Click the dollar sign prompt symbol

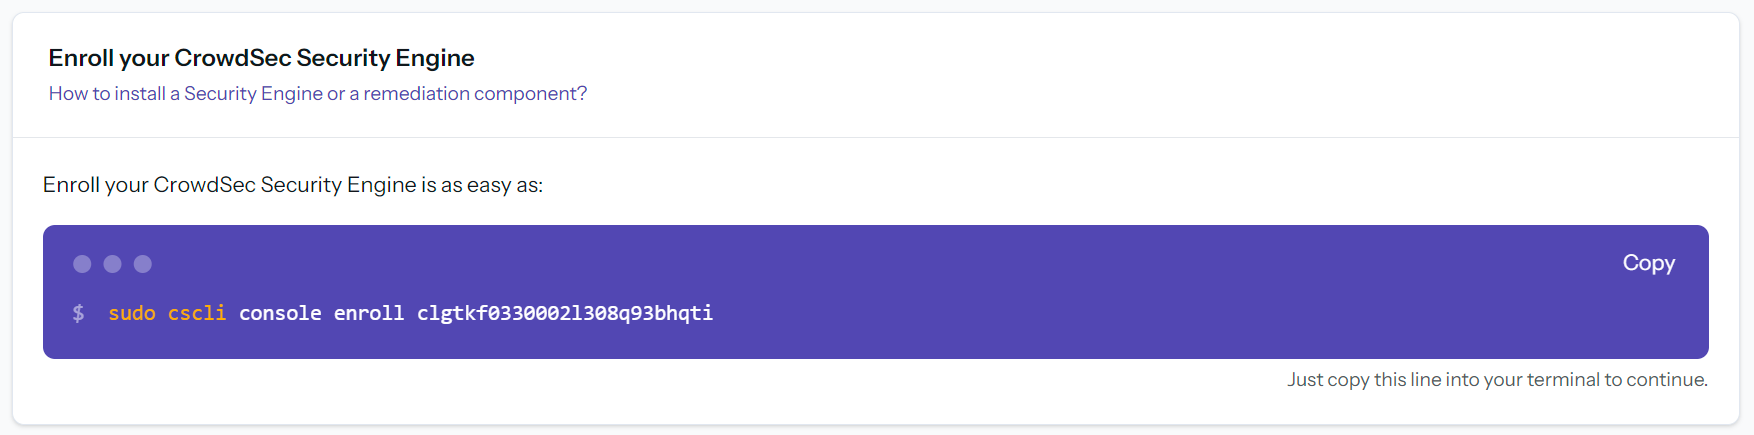click(79, 313)
